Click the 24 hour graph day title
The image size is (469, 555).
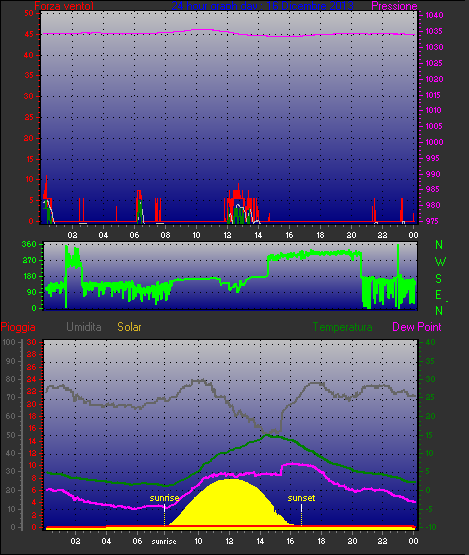click(263, 6)
